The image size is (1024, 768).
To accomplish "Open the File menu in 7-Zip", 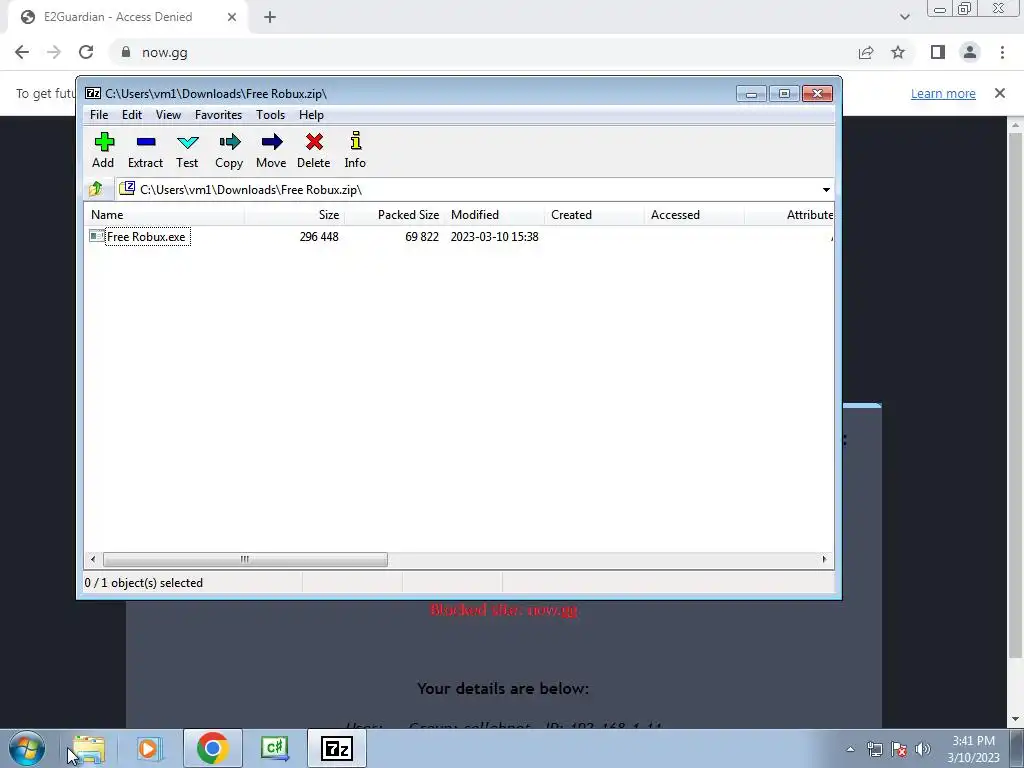I will (x=99, y=115).
